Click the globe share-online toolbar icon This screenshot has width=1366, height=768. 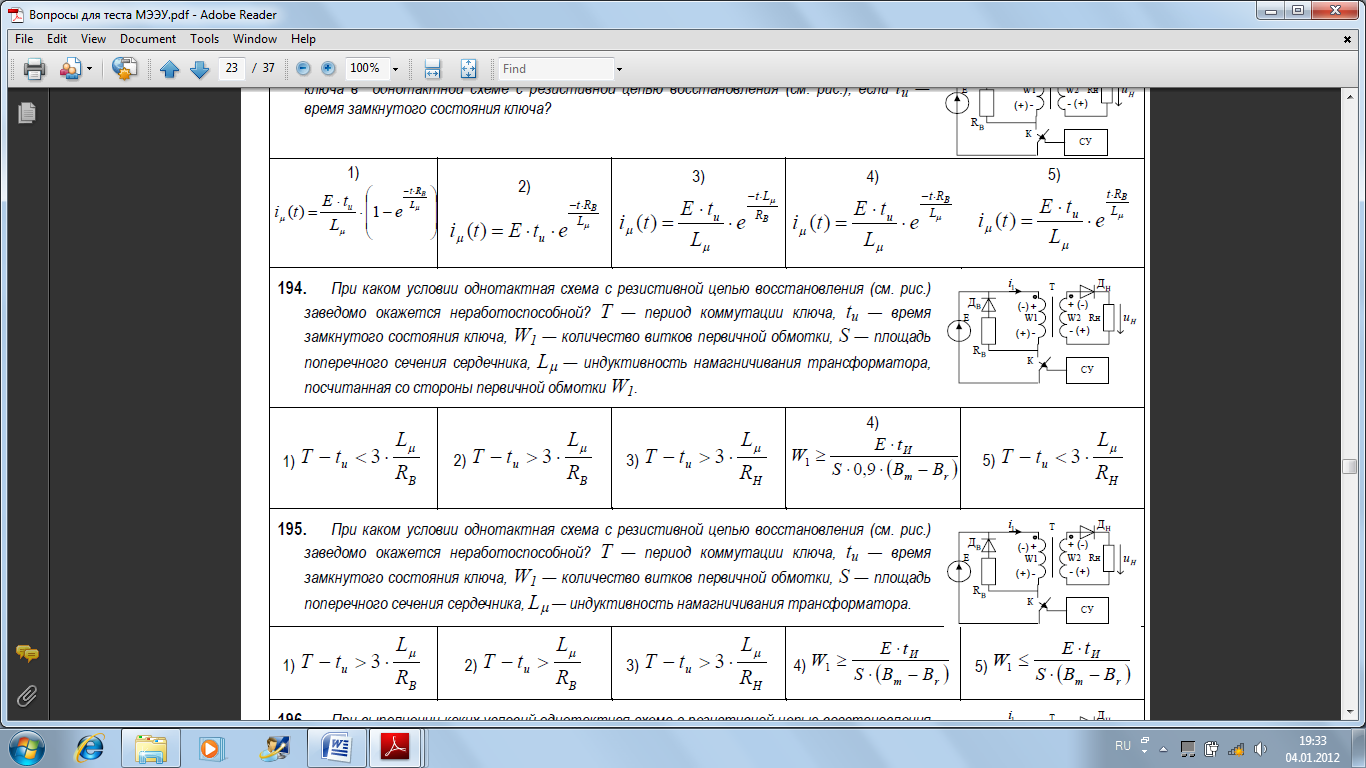pyautogui.click(x=125, y=69)
